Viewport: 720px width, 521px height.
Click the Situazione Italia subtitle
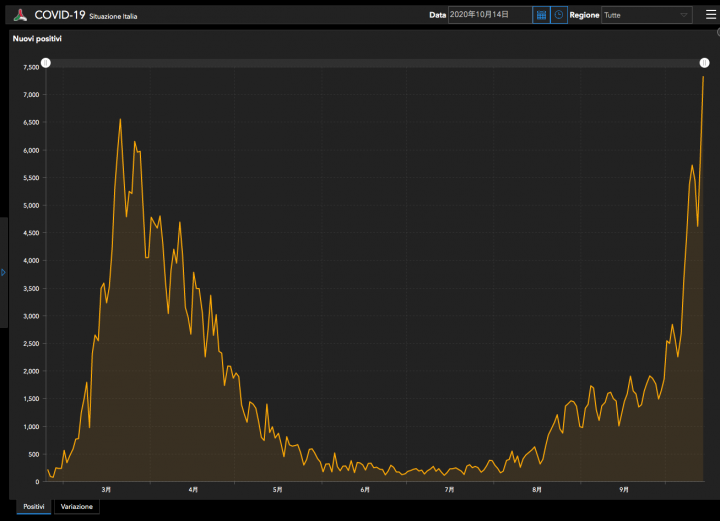tap(113, 17)
